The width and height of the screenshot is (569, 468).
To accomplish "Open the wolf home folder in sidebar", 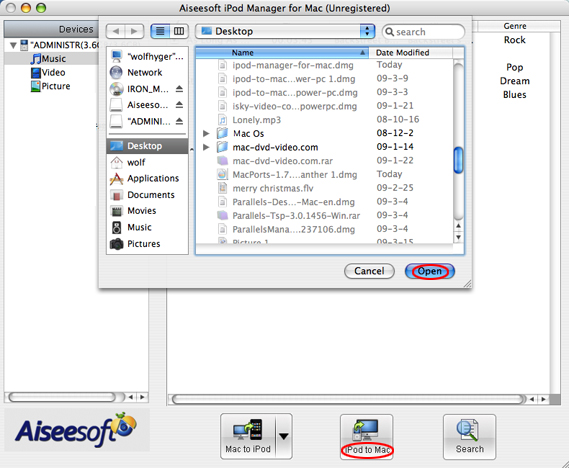I will [147, 162].
